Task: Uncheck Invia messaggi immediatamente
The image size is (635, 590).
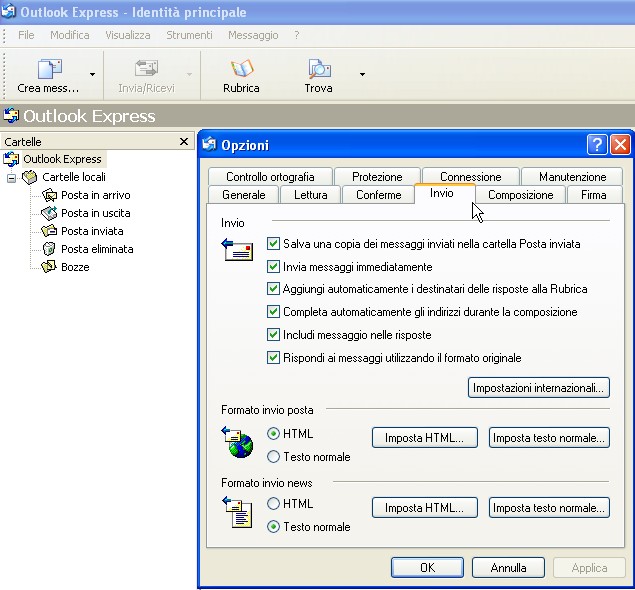Action: pyautogui.click(x=273, y=266)
